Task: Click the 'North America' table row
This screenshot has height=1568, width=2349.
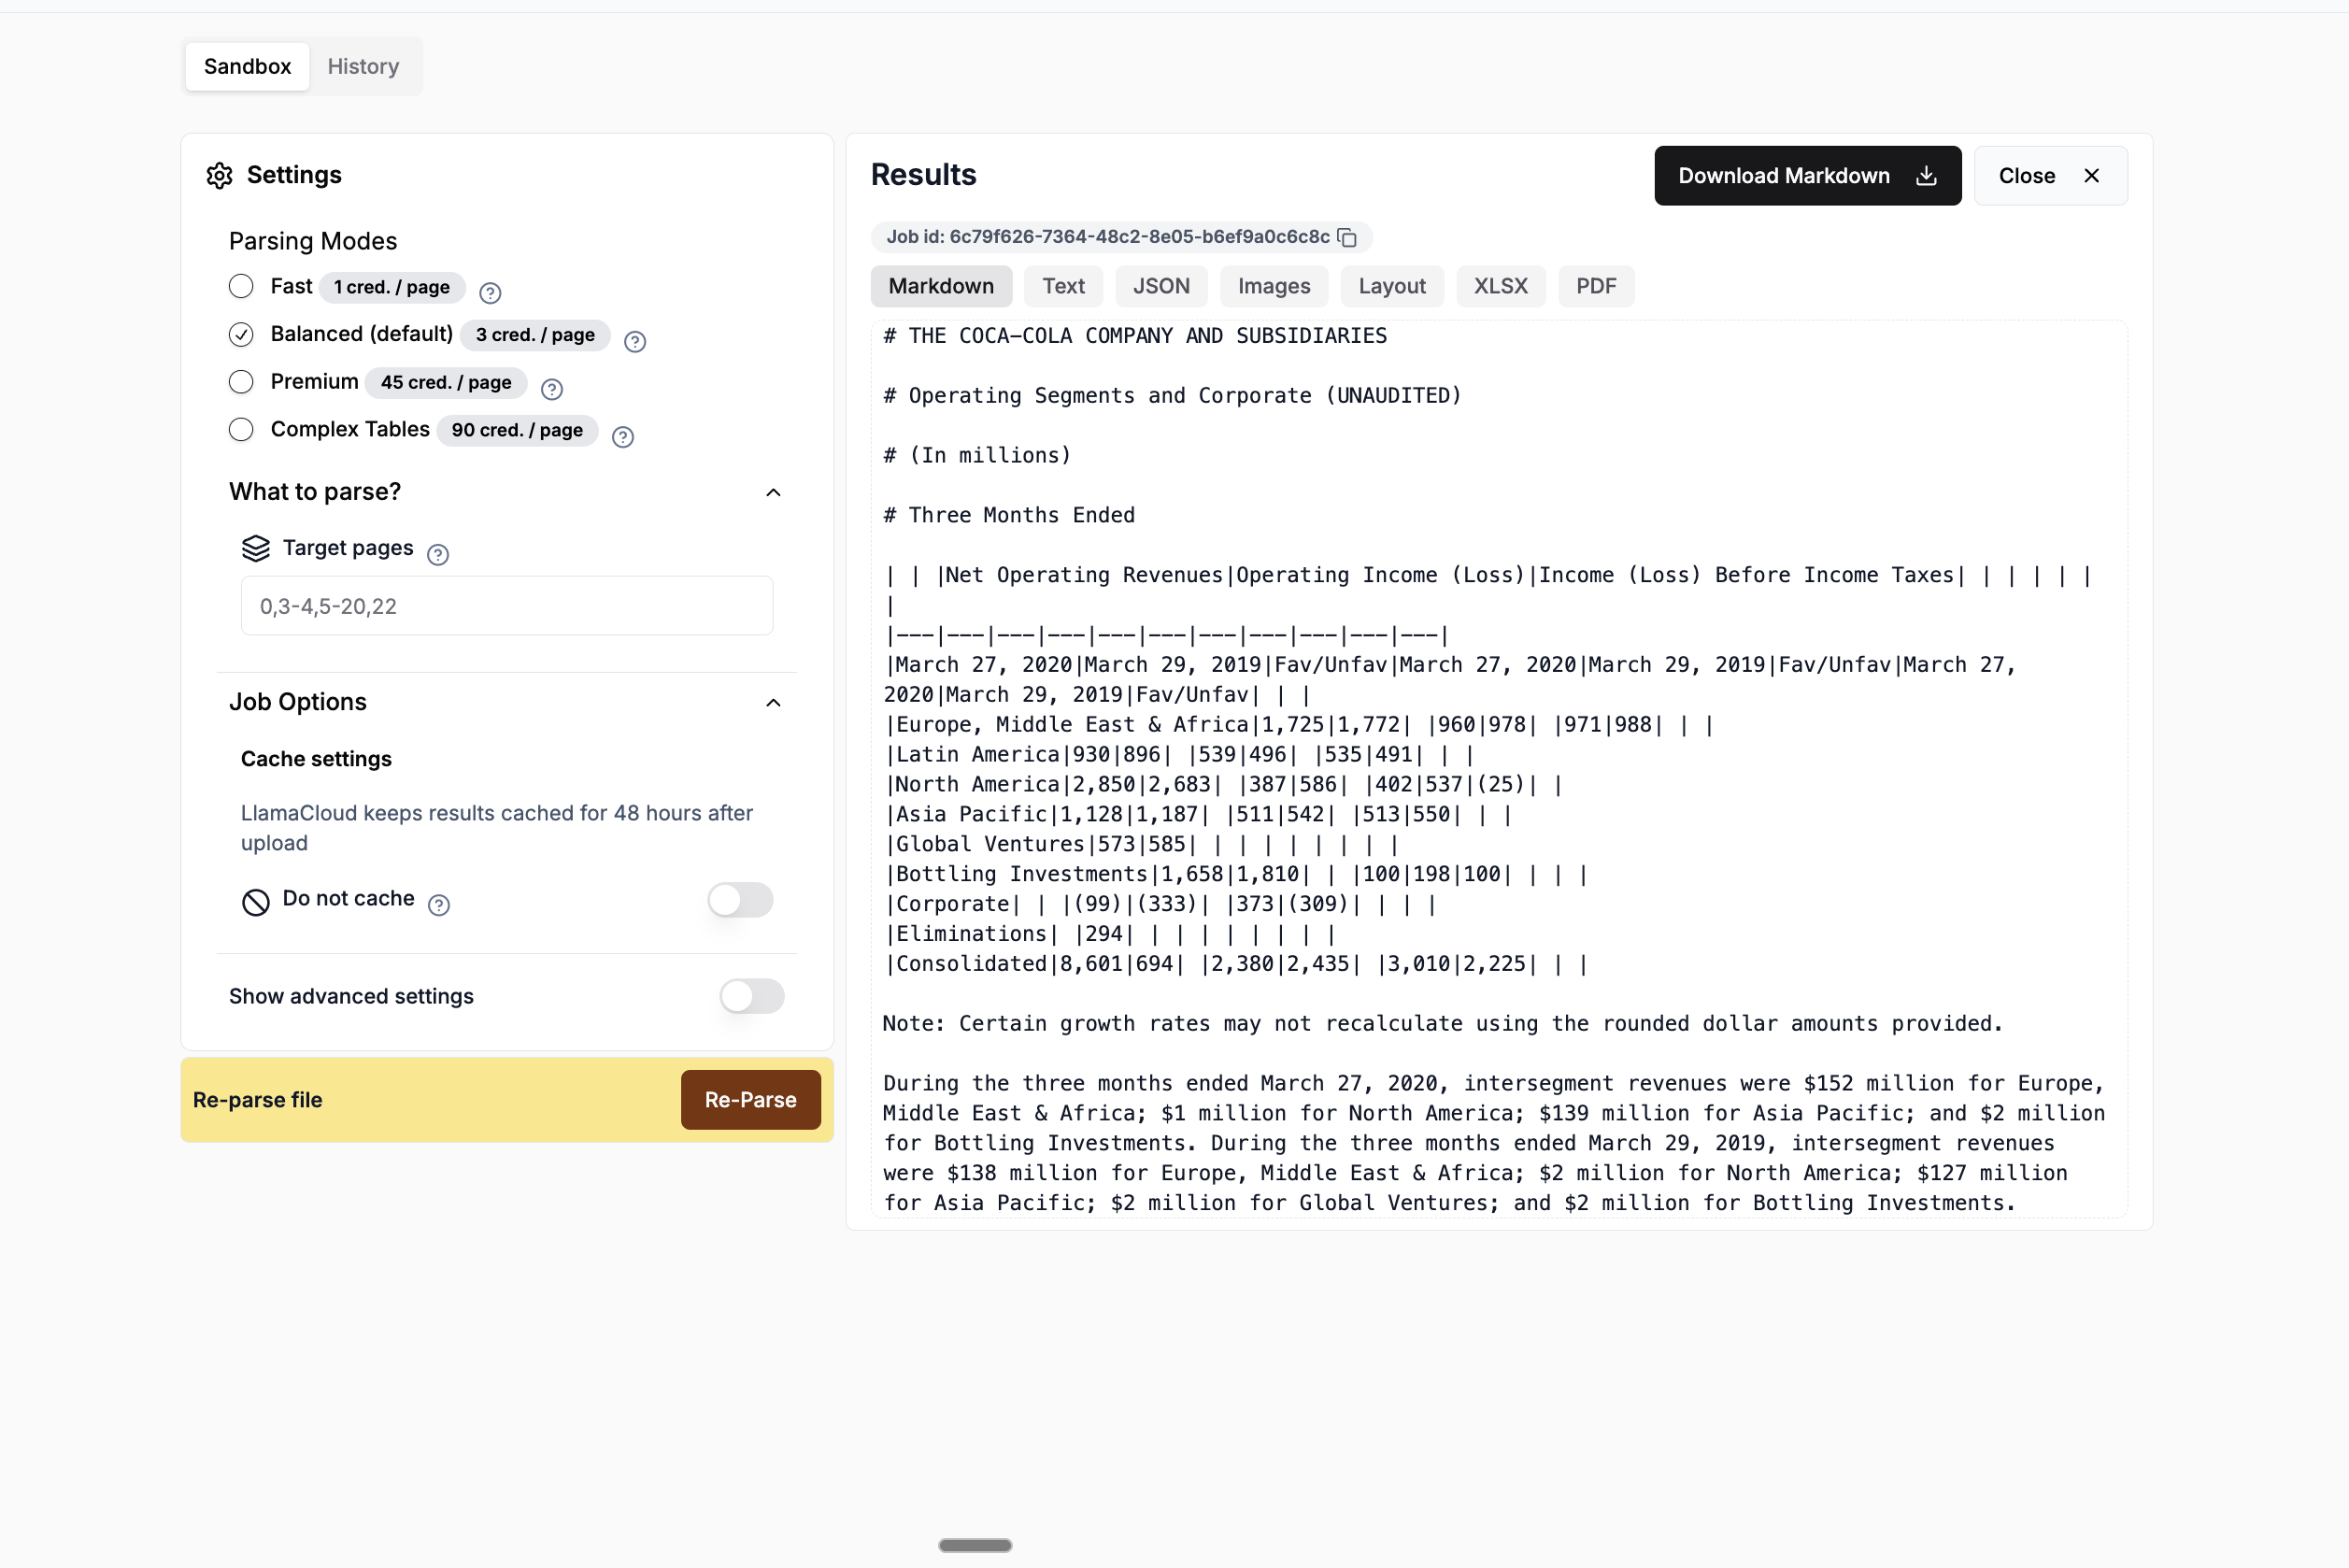Action: [x=1223, y=785]
